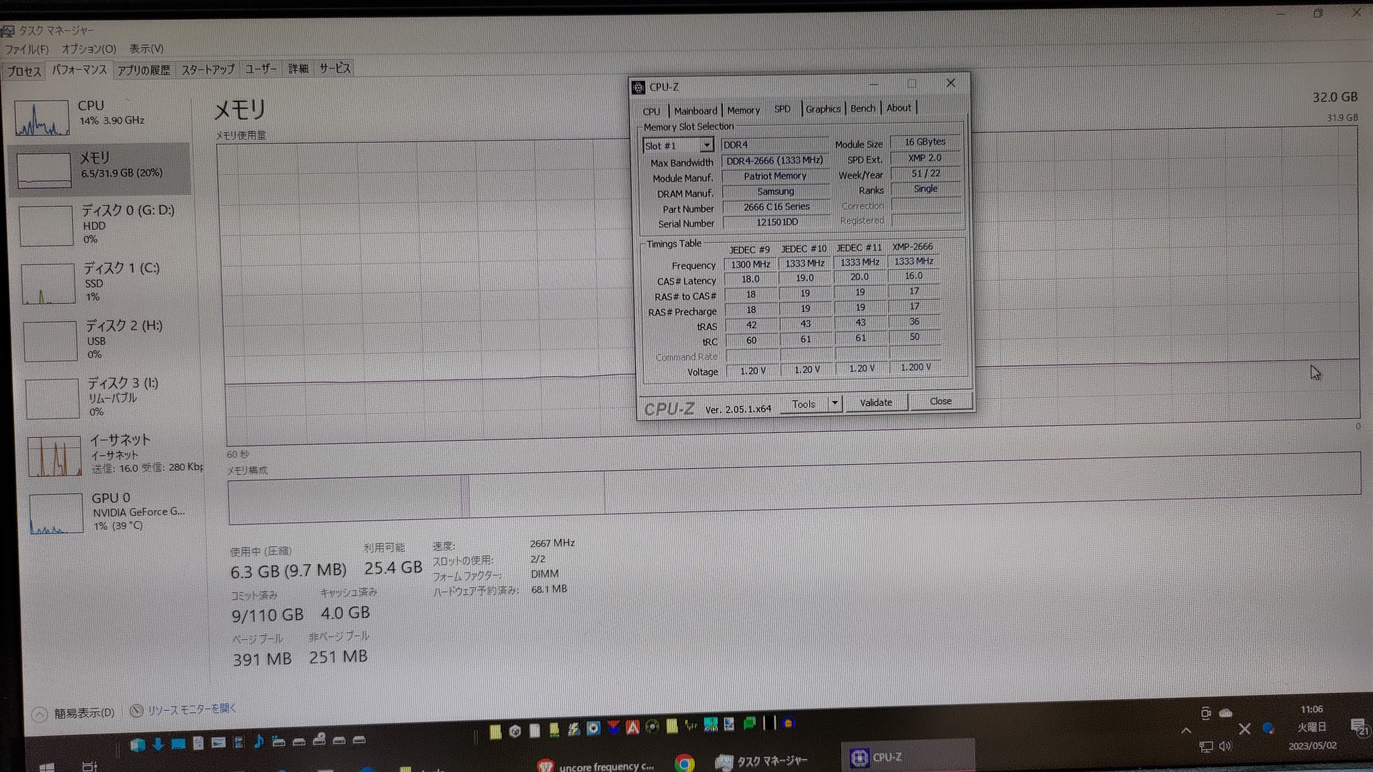Click the CPU-Z icon in its title bar
The image size is (1373, 772).
point(639,88)
